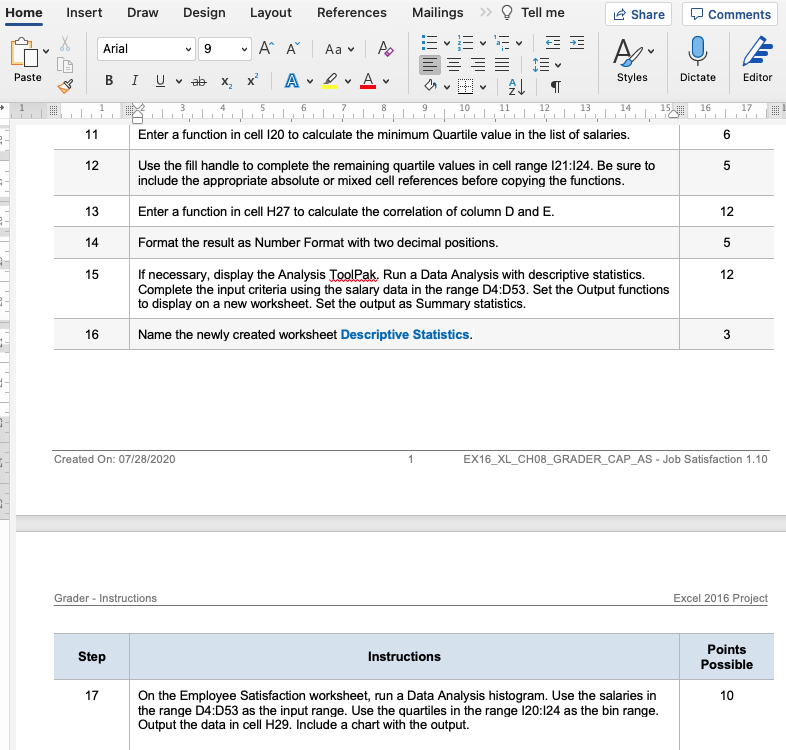786x750 pixels.
Task: Click the left indent marker on ruler
Action: coord(137,118)
